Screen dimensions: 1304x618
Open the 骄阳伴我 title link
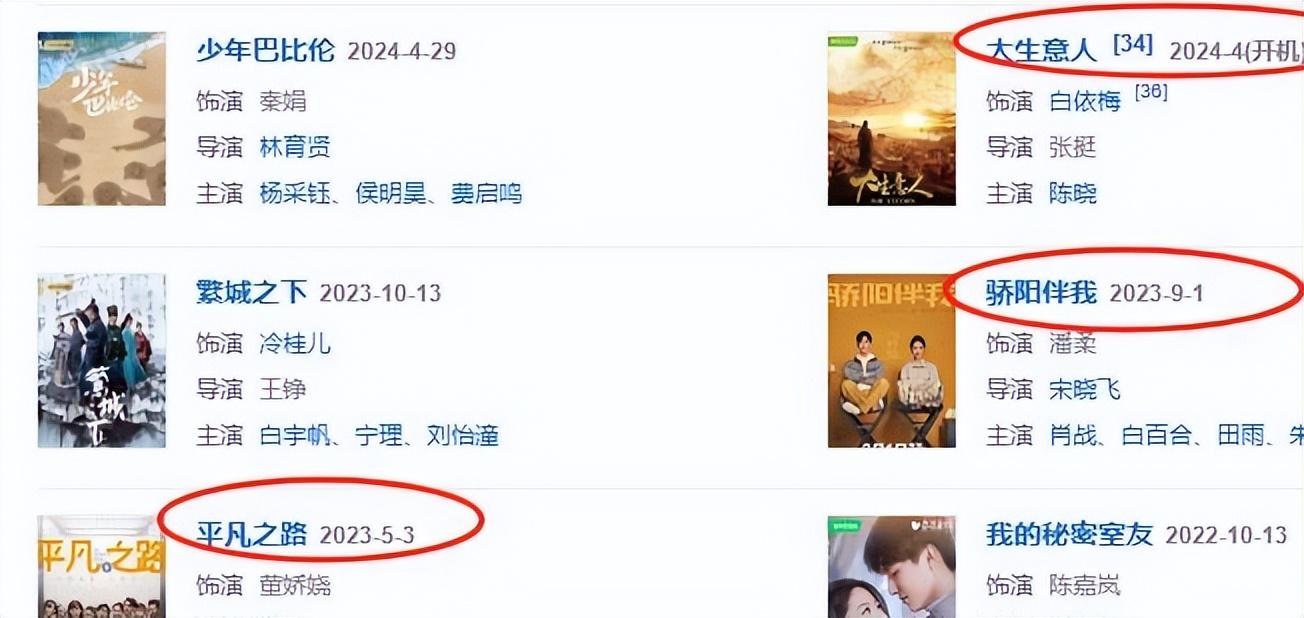[x=1041, y=293]
